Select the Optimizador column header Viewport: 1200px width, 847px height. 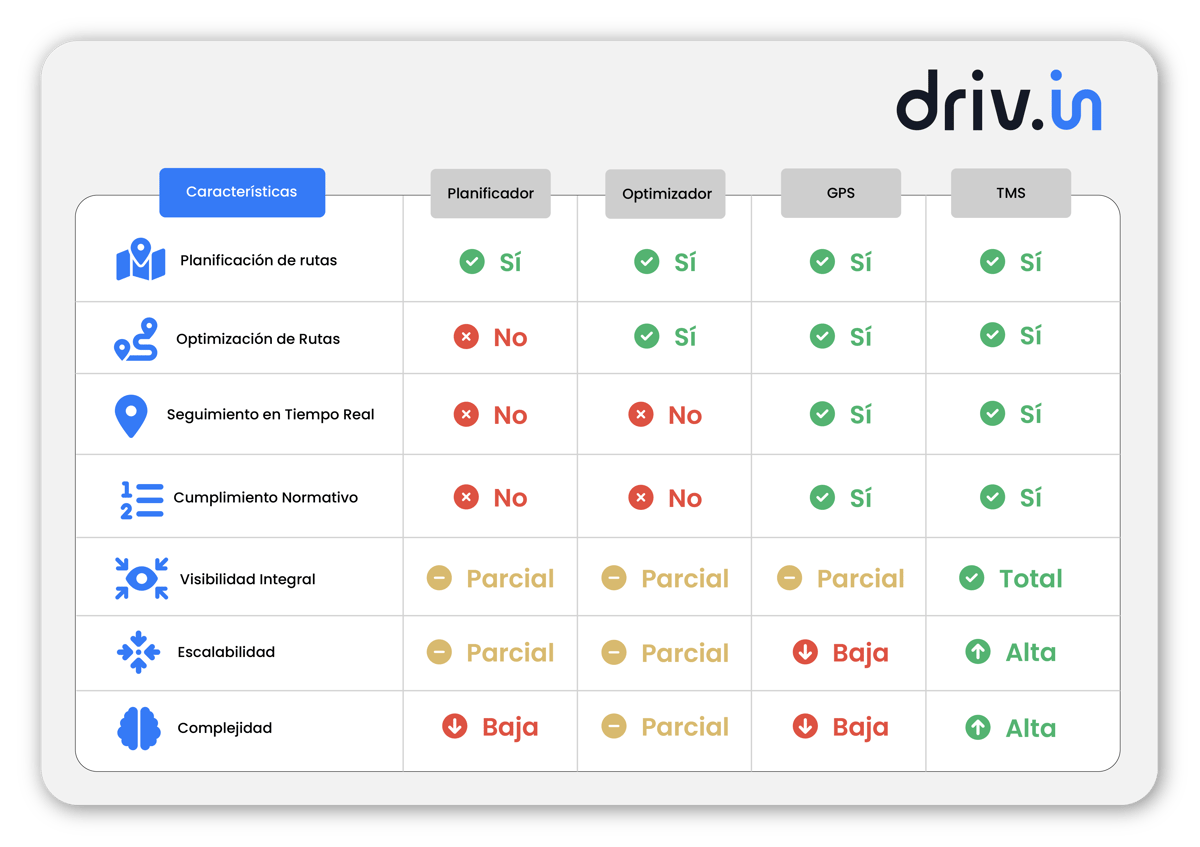665,193
